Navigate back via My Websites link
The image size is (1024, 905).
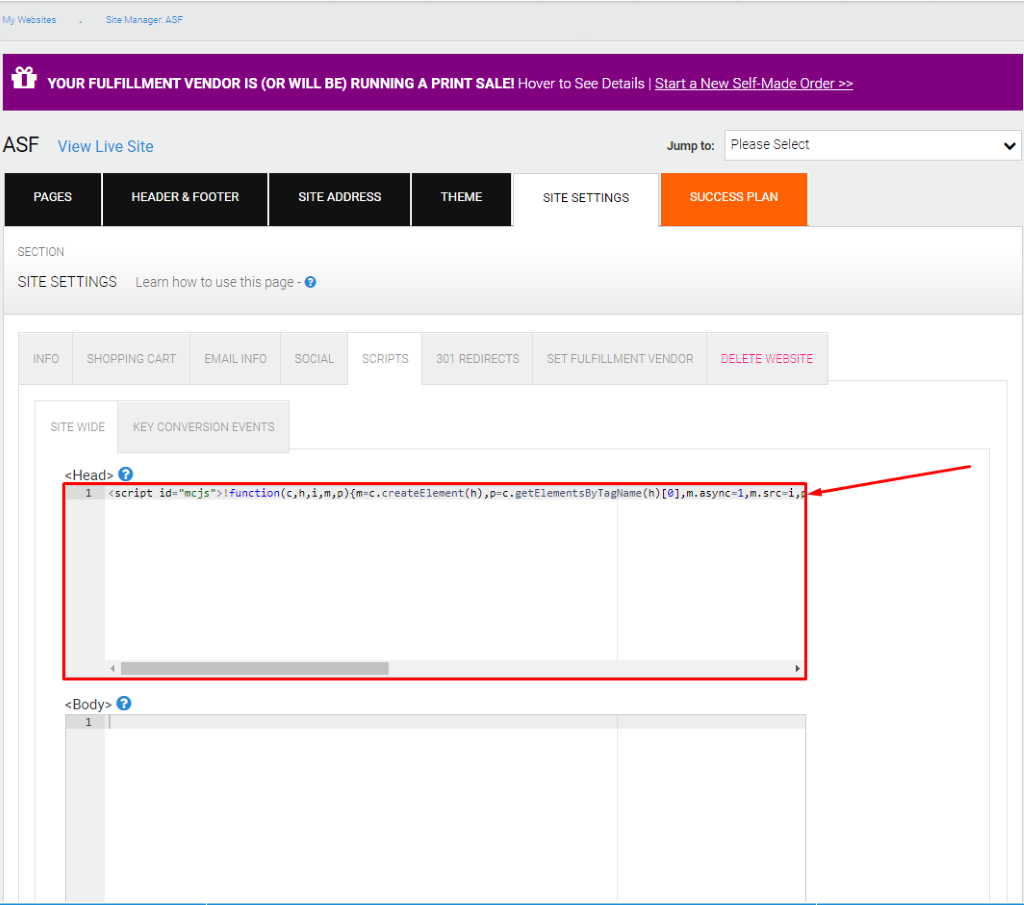(29, 18)
